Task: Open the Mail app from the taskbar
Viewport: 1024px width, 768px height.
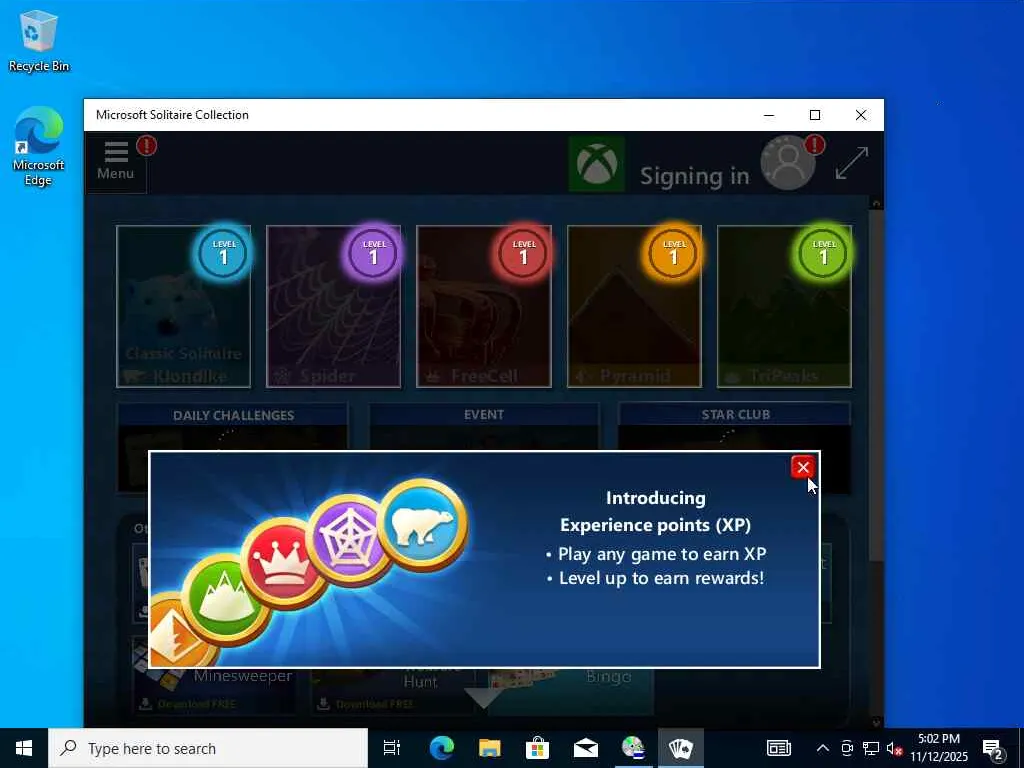Action: (586, 748)
